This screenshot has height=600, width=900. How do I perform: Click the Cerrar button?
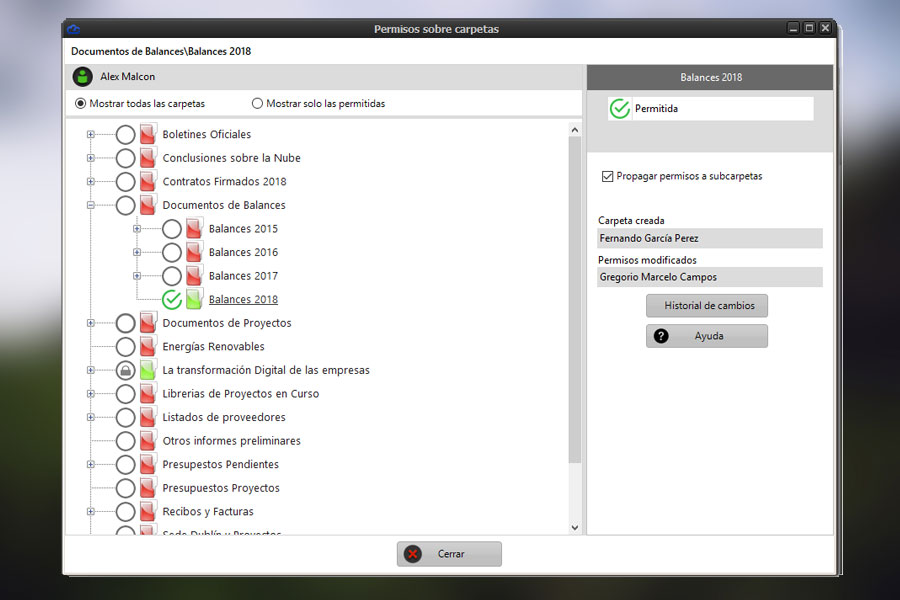coord(449,554)
